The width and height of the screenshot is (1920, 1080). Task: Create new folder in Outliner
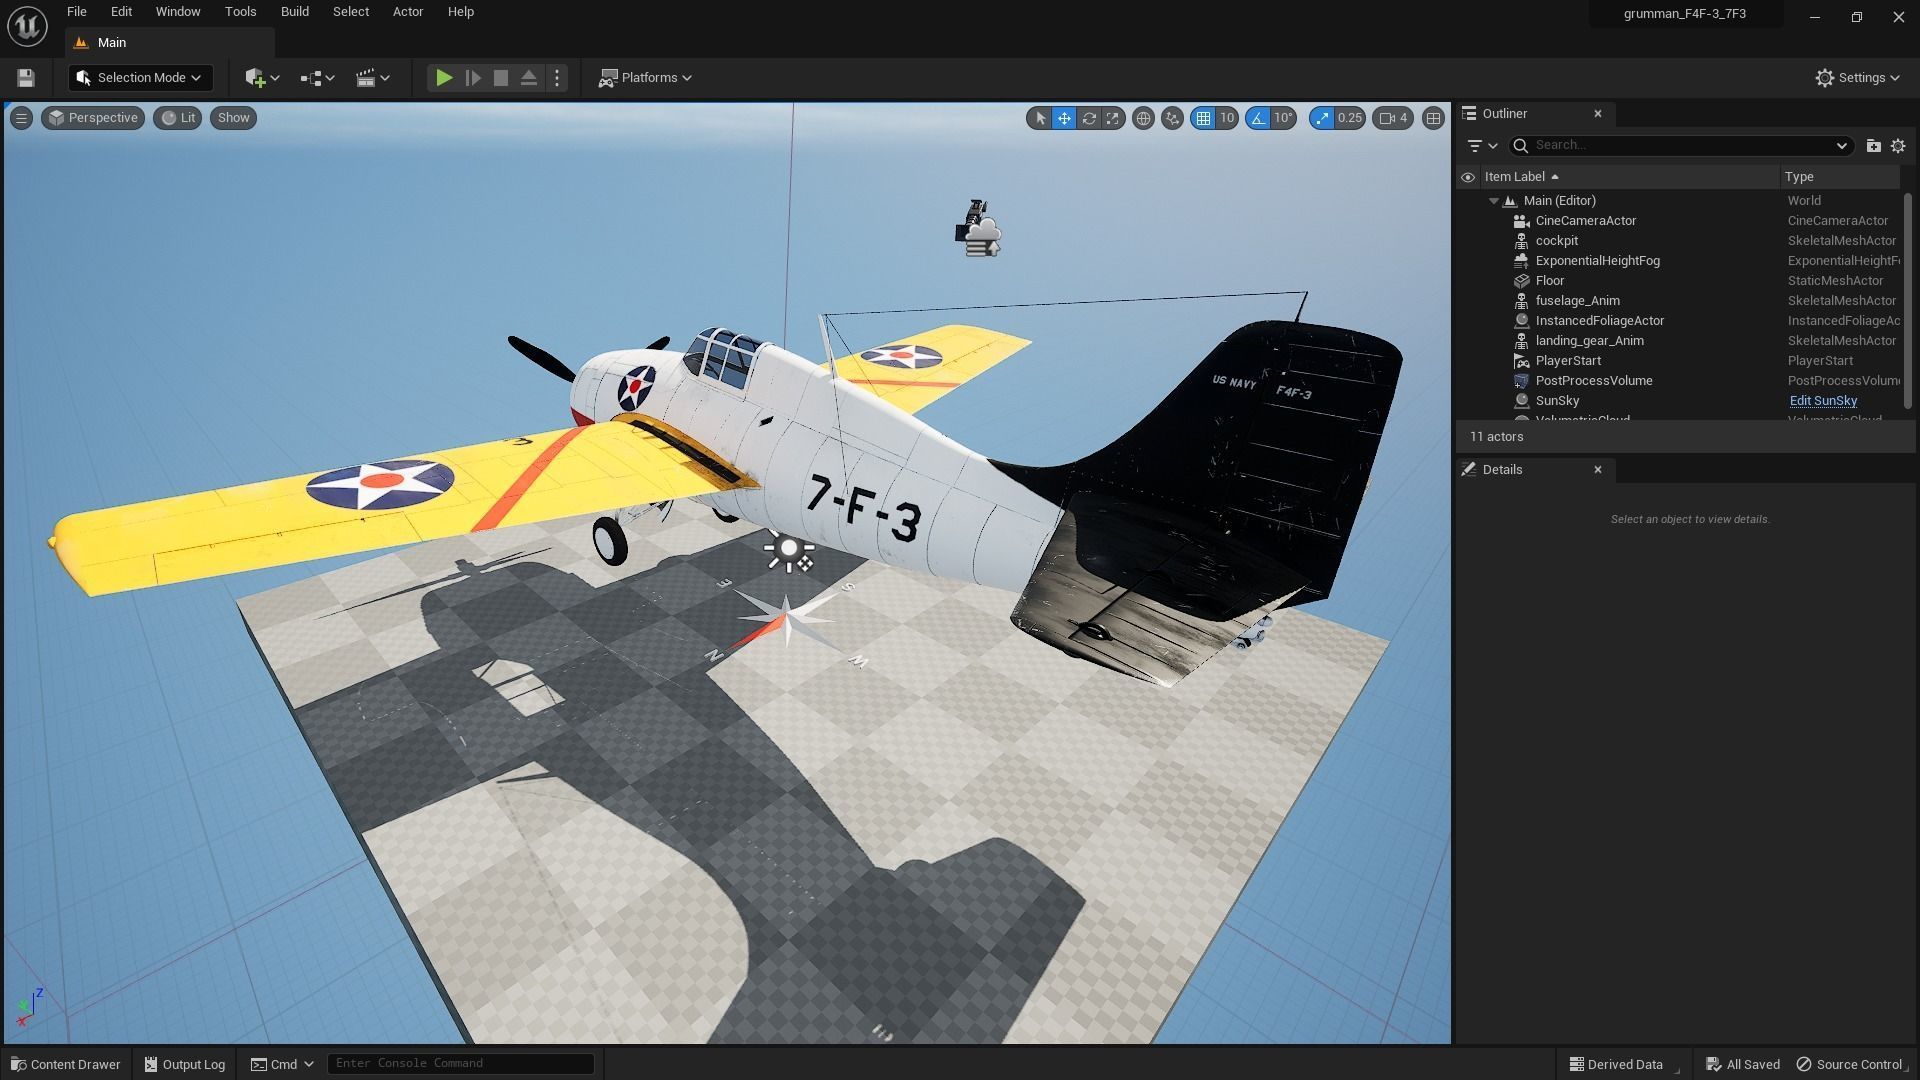click(x=1873, y=146)
